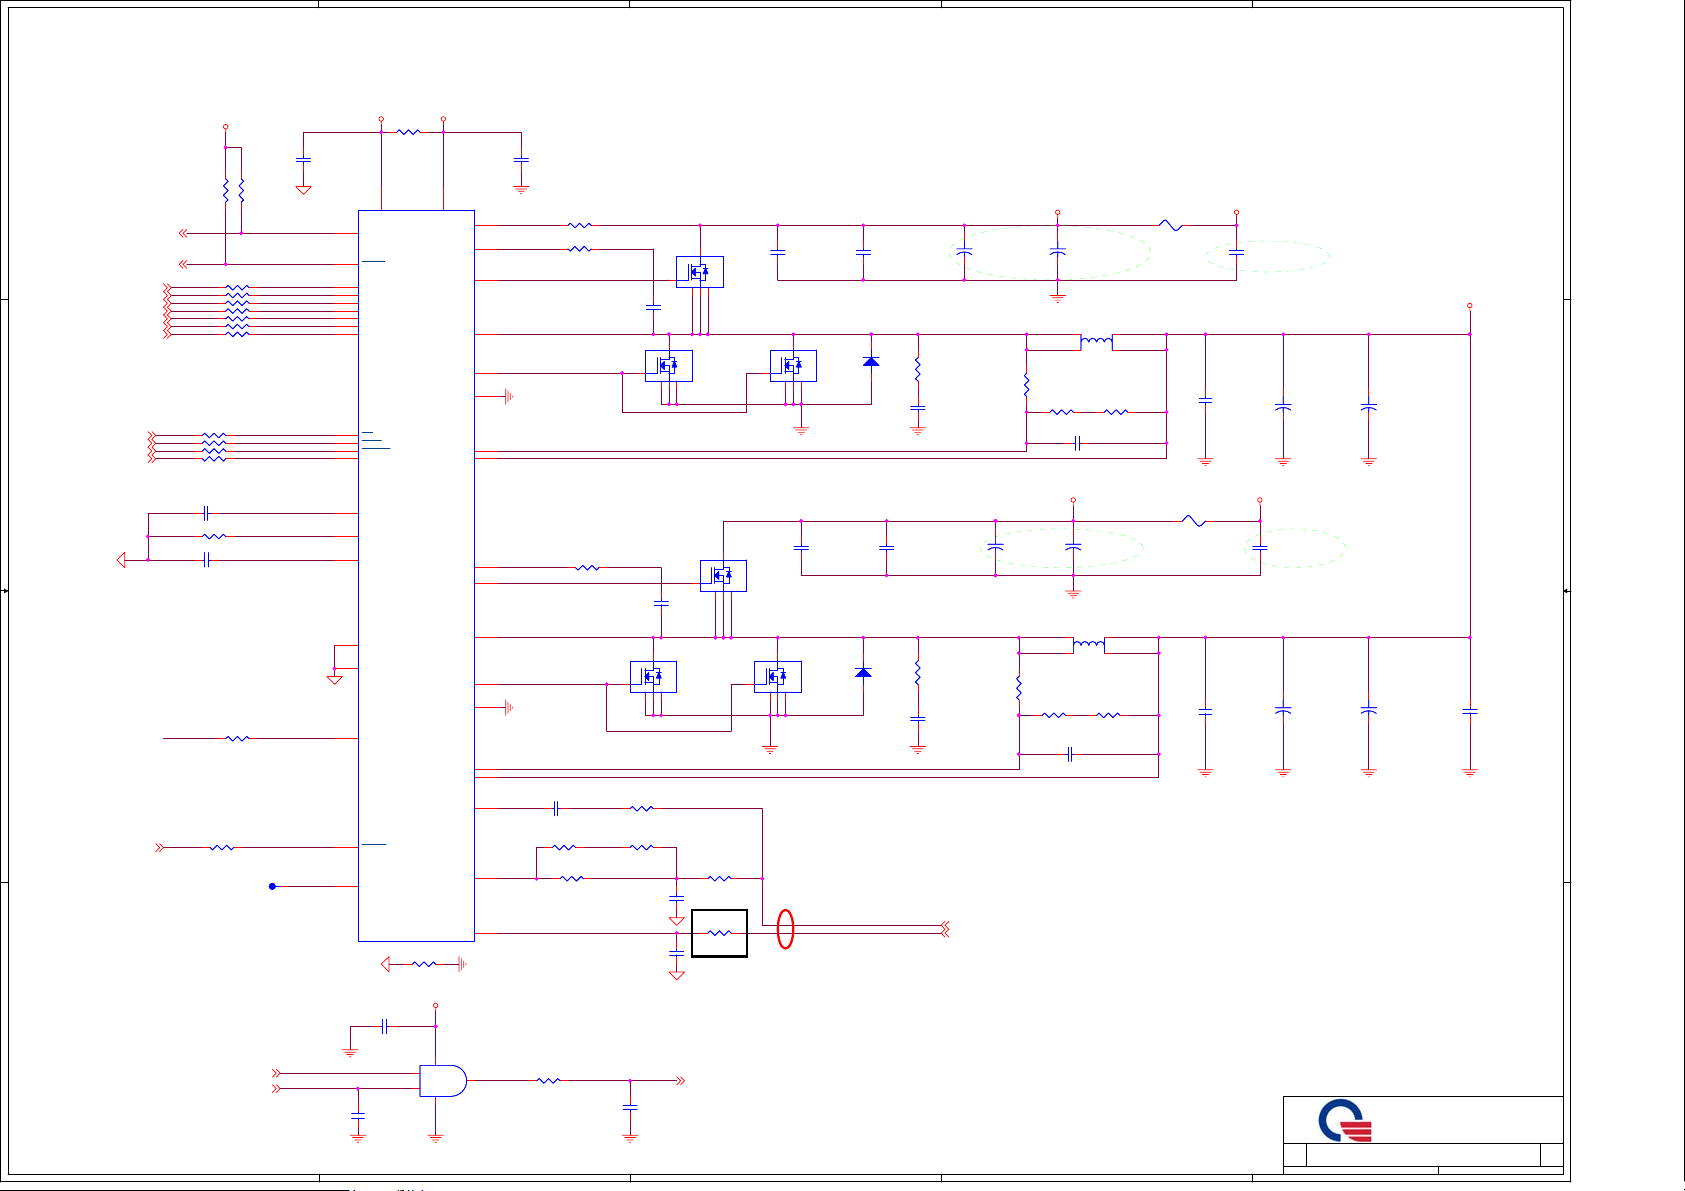Click the blue filled test point dot
Viewport: 1685px width, 1191px height.
[272, 886]
